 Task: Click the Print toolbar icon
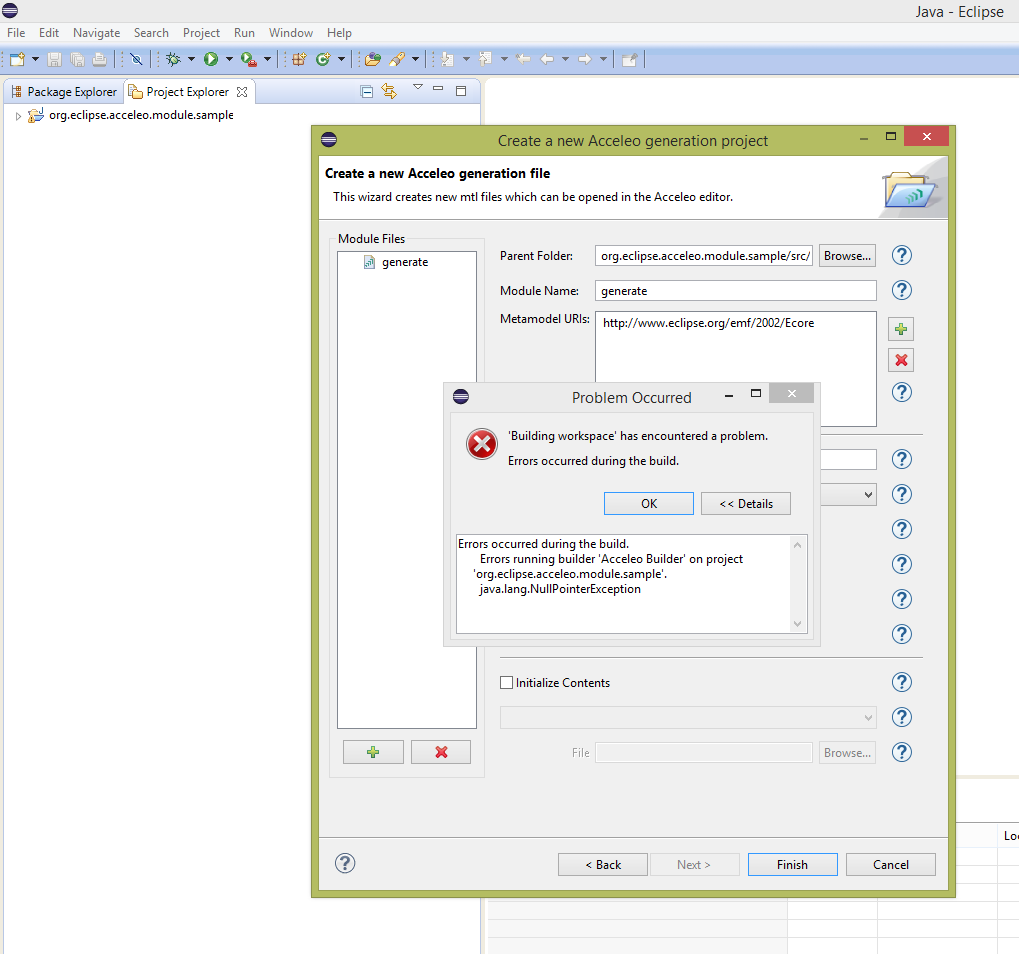click(99, 59)
